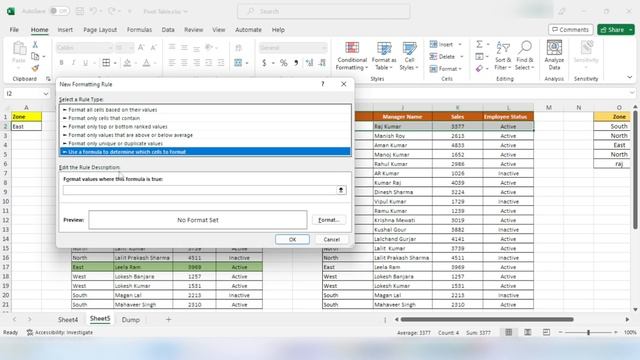Viewport: 640px width, 360px height.
Task: Open Share button dropdown arrow
Action: (630, 29)
